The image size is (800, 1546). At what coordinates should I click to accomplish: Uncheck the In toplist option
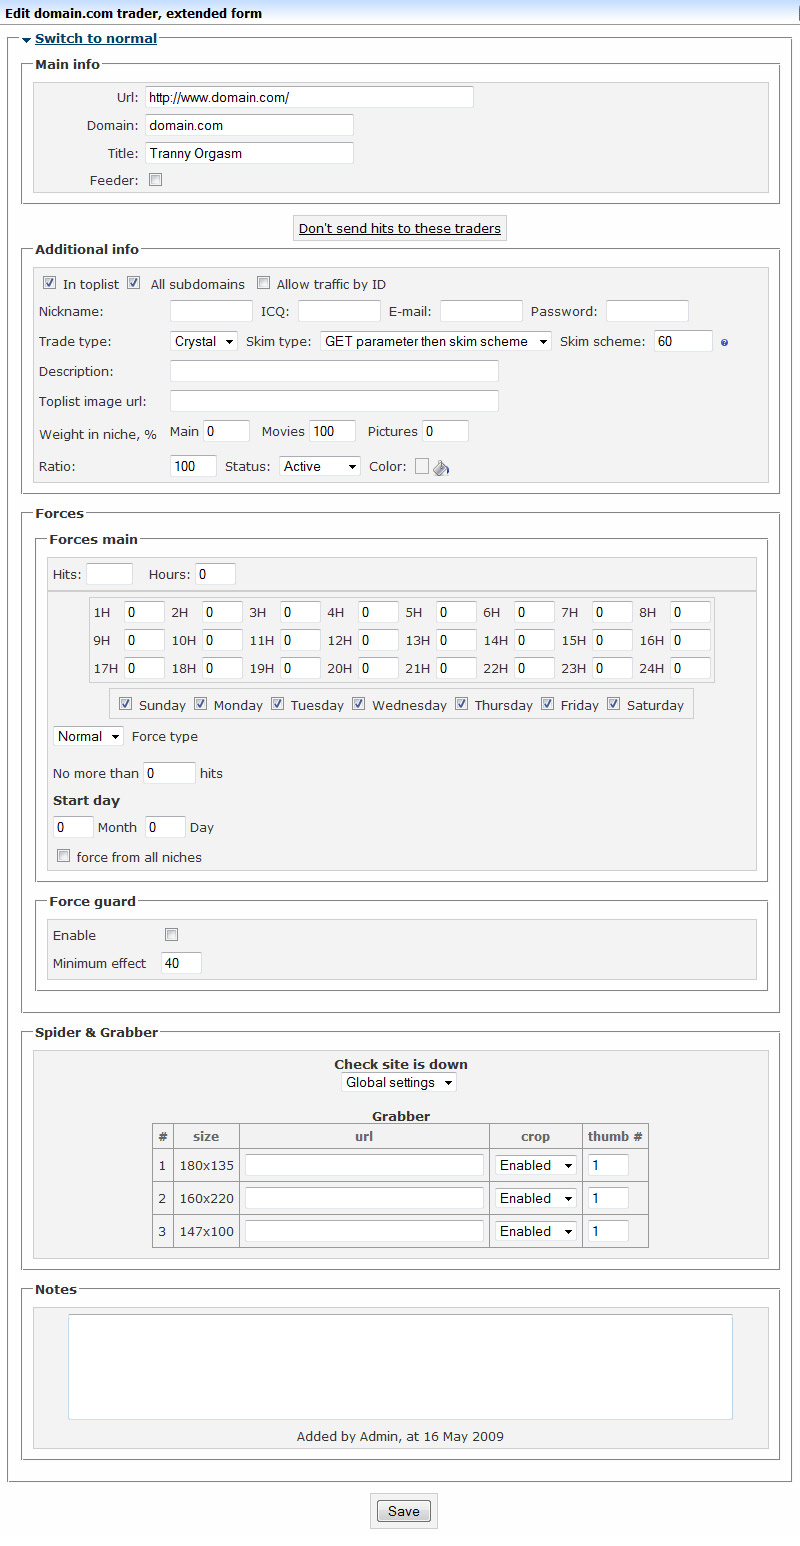point(49,284)
